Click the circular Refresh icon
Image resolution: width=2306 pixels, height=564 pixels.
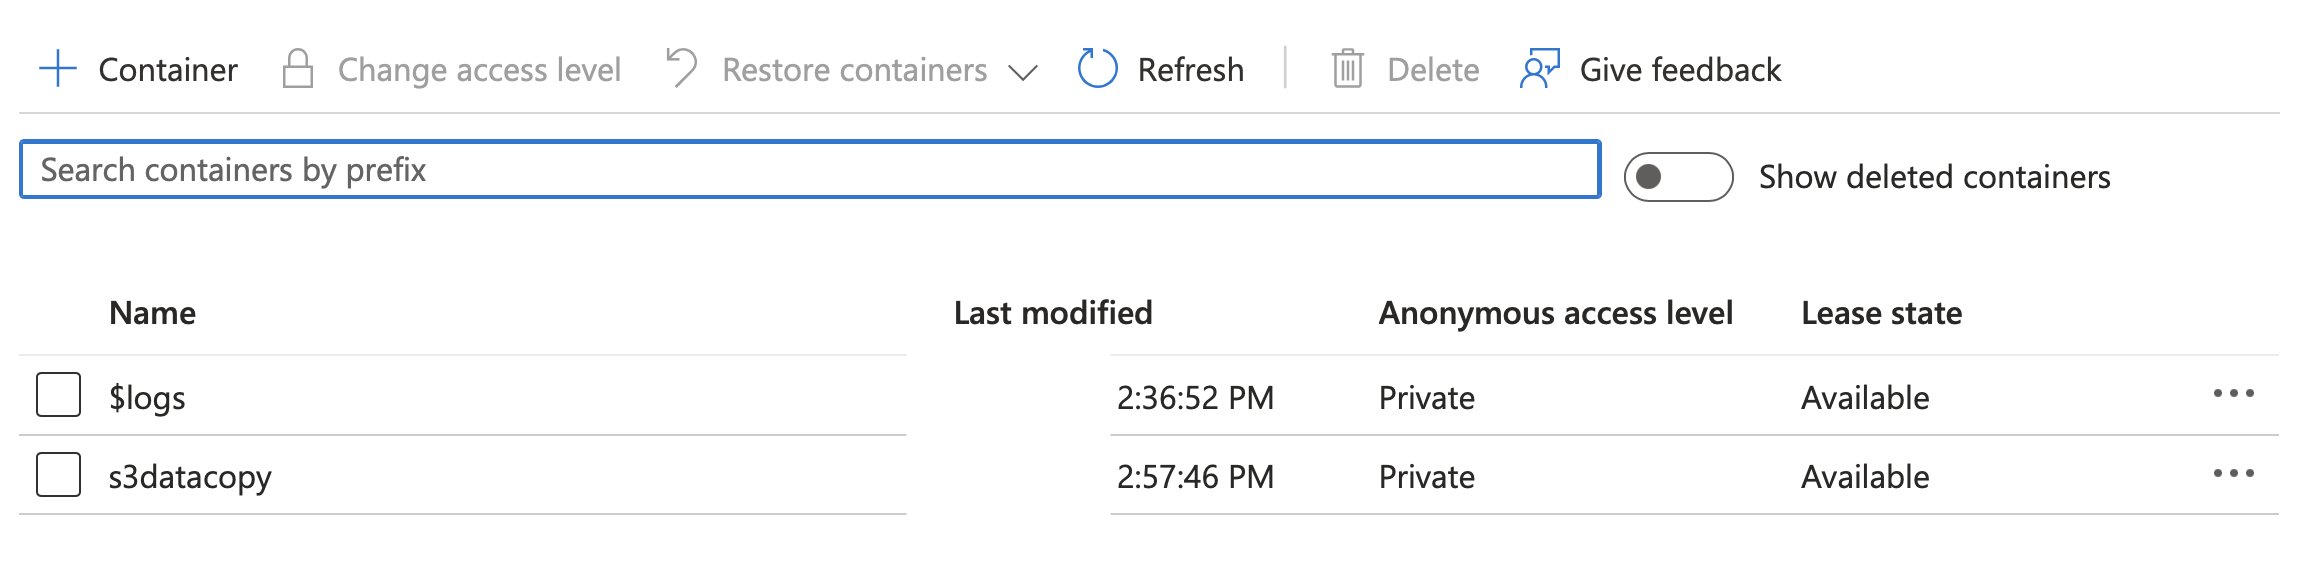point(1097,69)
